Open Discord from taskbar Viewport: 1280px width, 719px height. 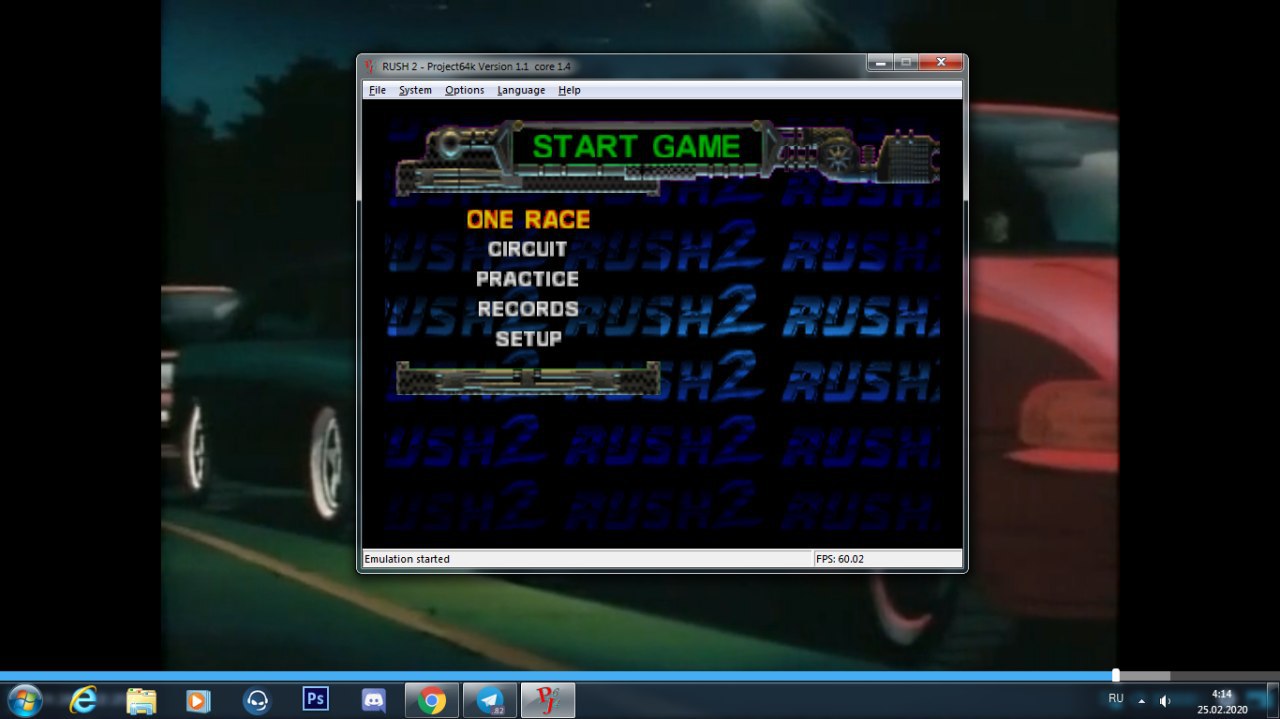(x=374, y=700)
